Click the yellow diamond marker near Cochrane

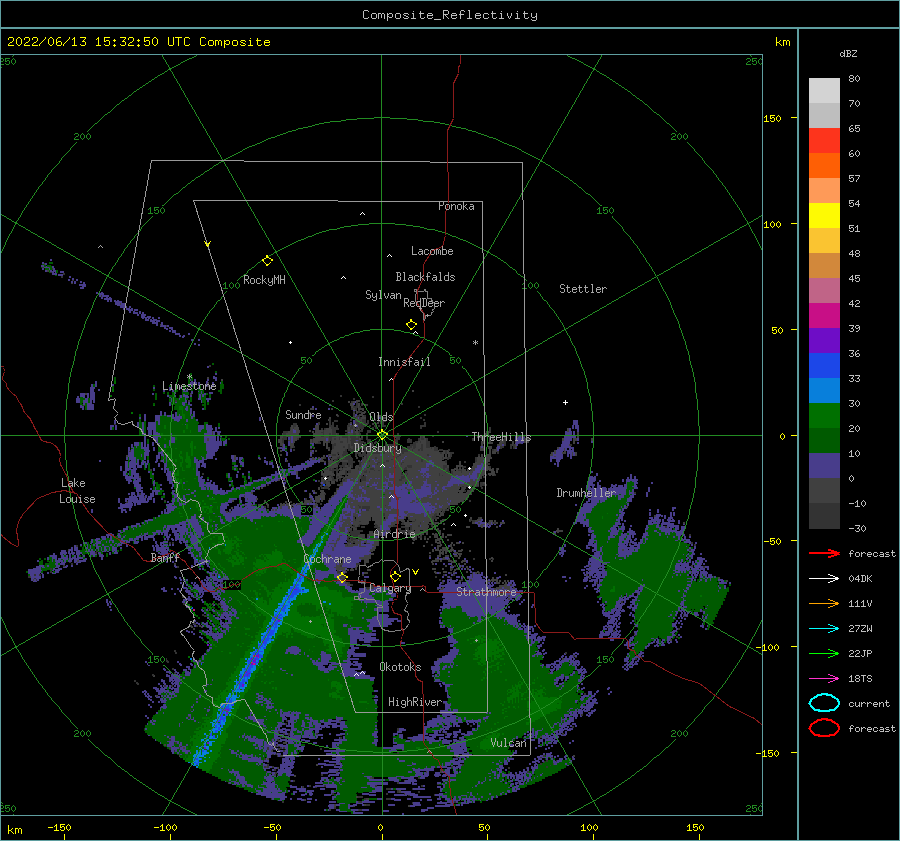(342, 577)
